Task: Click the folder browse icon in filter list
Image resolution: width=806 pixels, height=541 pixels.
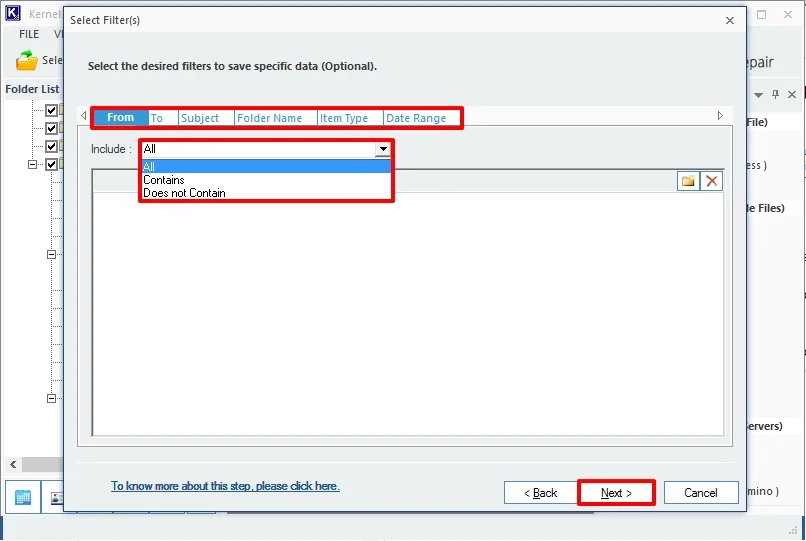Action: point(688,181)
